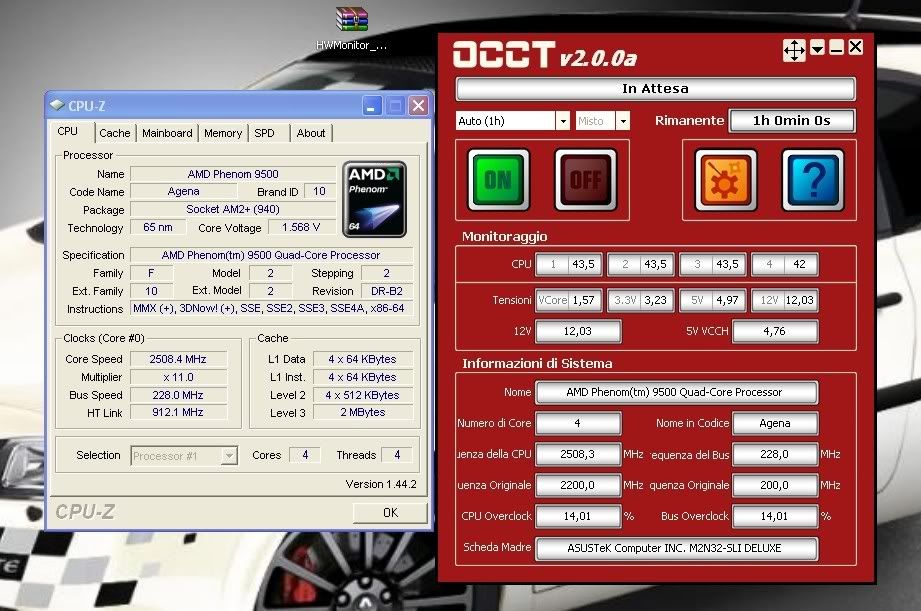Click the OCCT 5V voltage reading 4,97

click(x=727, y=300)
